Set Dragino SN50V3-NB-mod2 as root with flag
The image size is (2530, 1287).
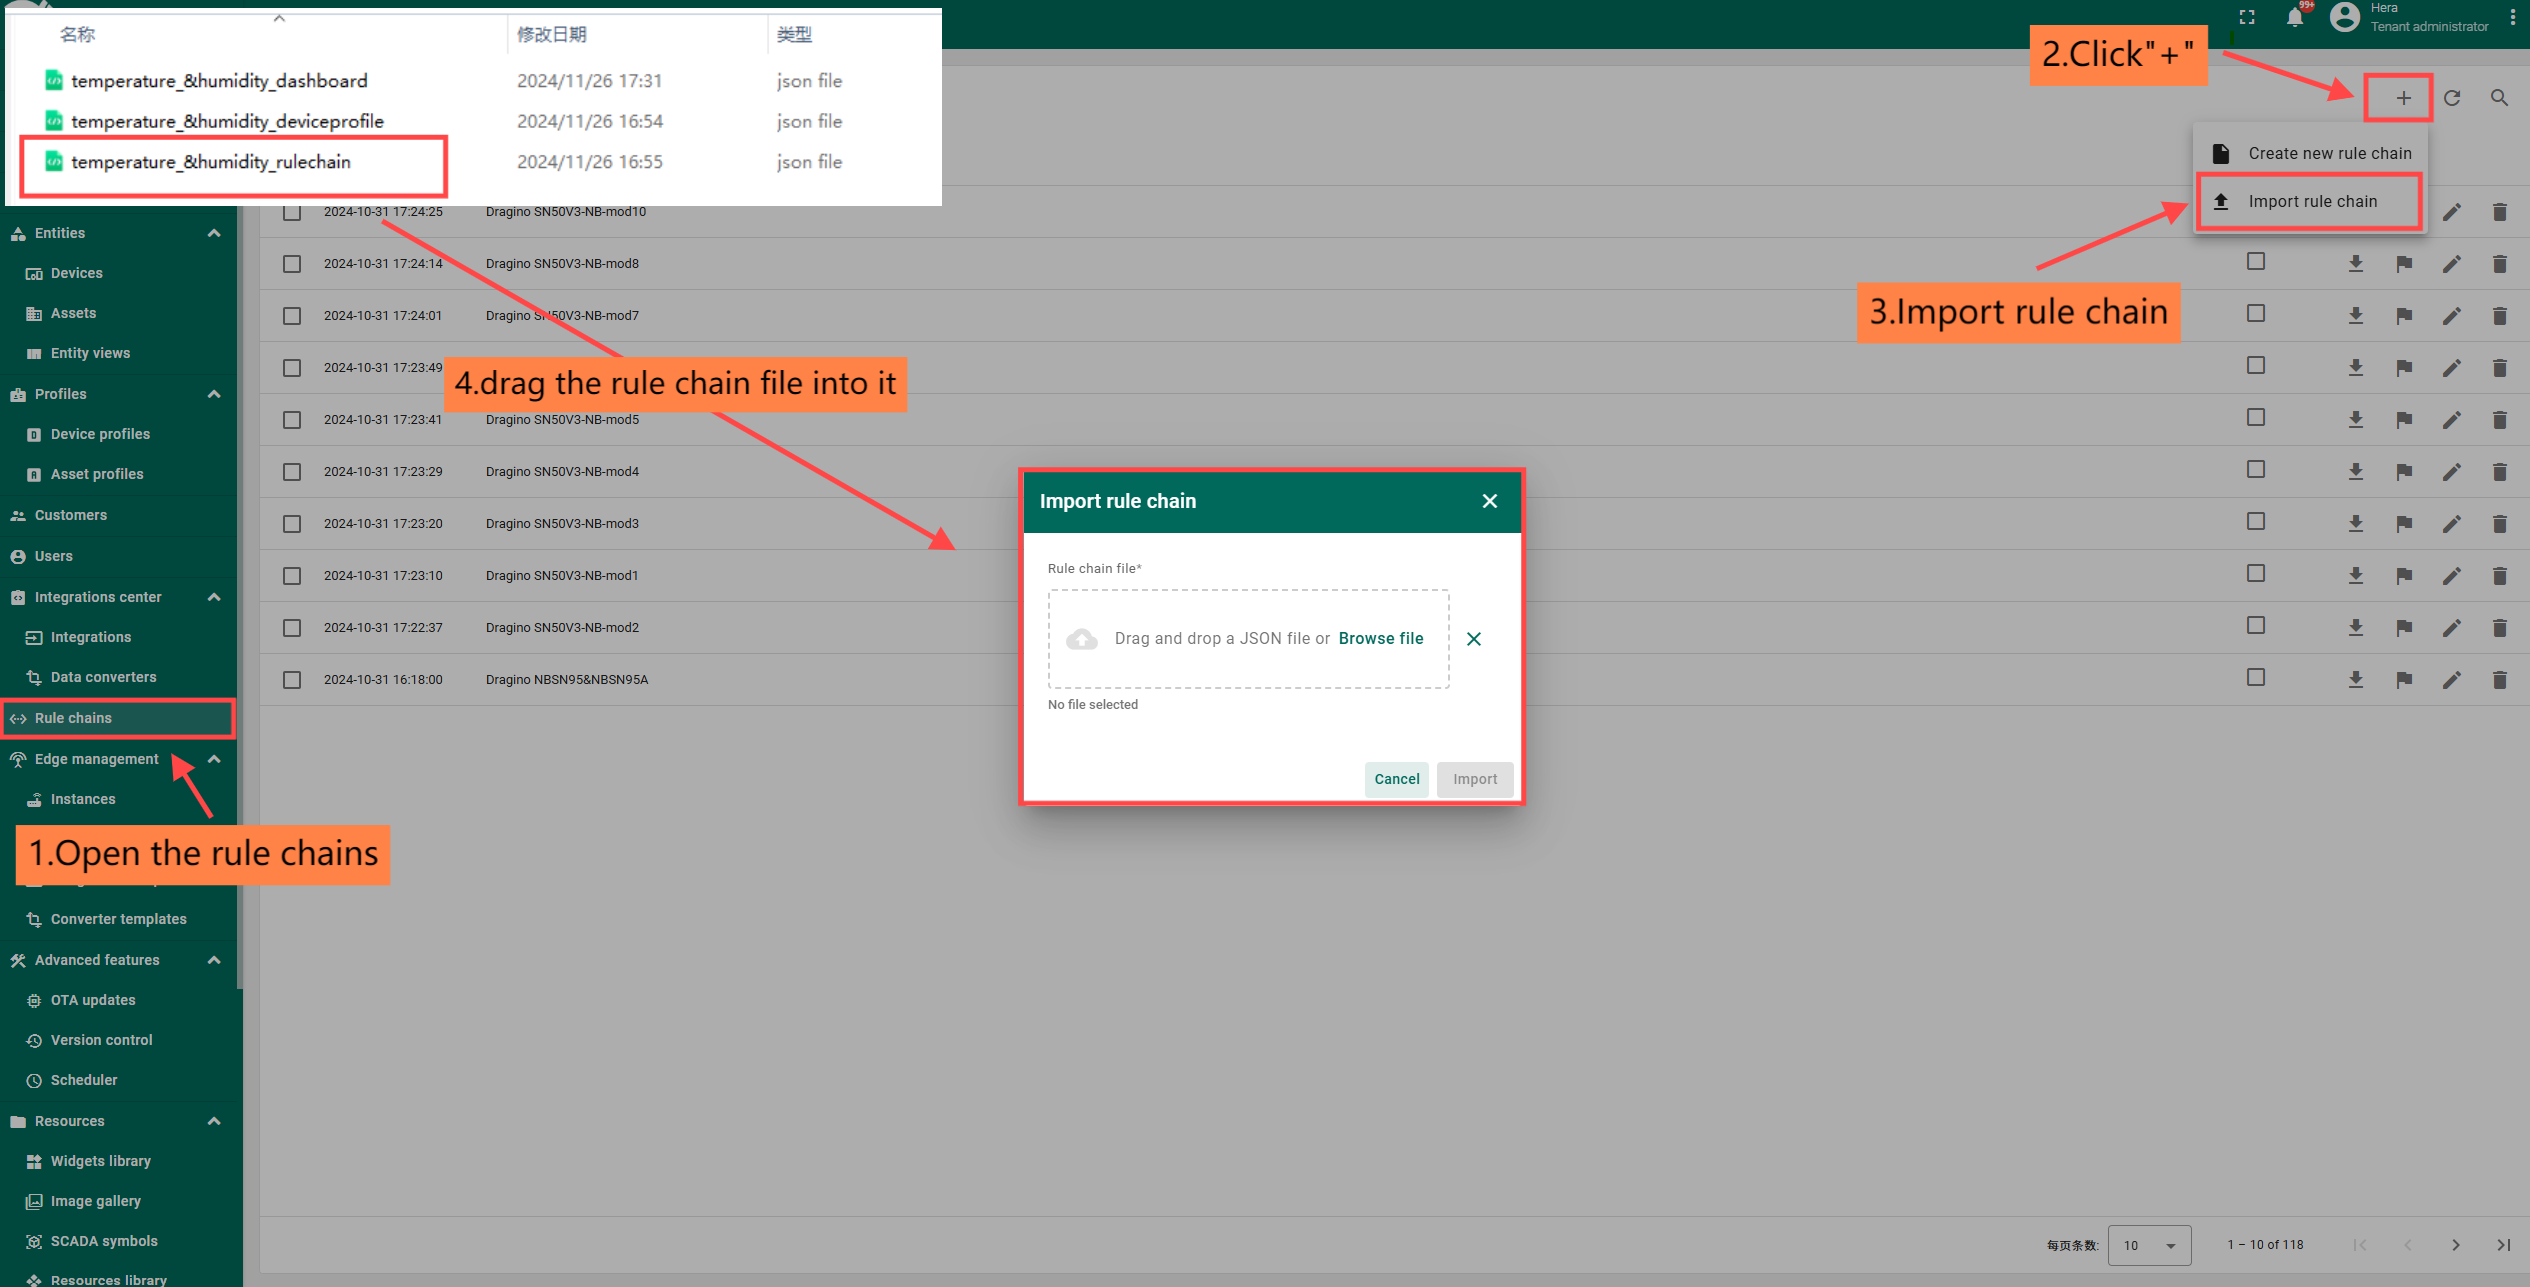coord(2403,628)
